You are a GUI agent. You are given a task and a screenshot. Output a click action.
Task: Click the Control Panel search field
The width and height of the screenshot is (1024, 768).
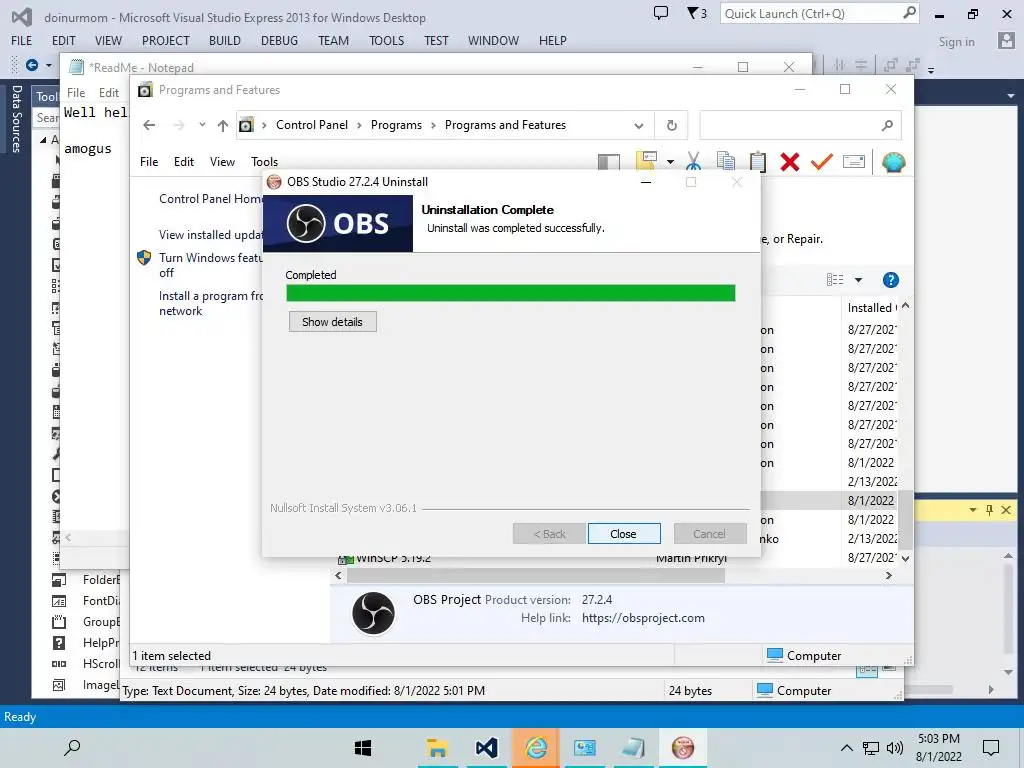point(800,125)
